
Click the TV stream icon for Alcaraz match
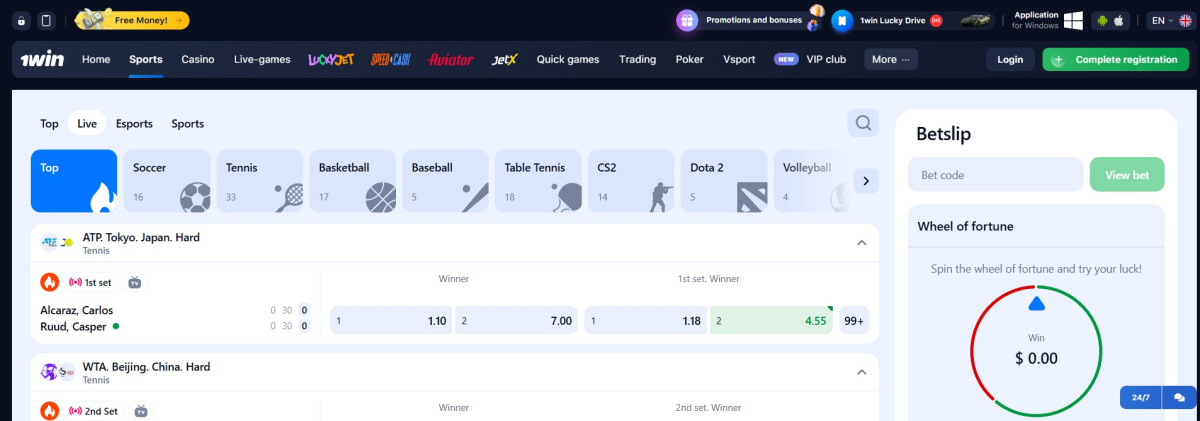(135, 283)
